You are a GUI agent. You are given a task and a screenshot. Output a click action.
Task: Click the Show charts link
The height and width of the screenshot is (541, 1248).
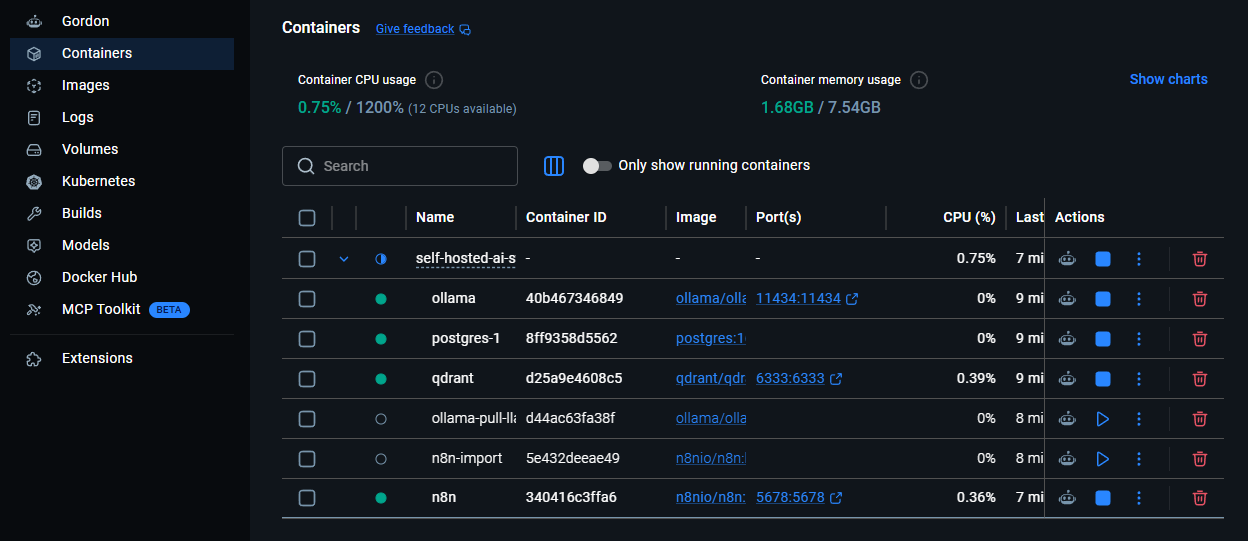tap(1168, 79)
